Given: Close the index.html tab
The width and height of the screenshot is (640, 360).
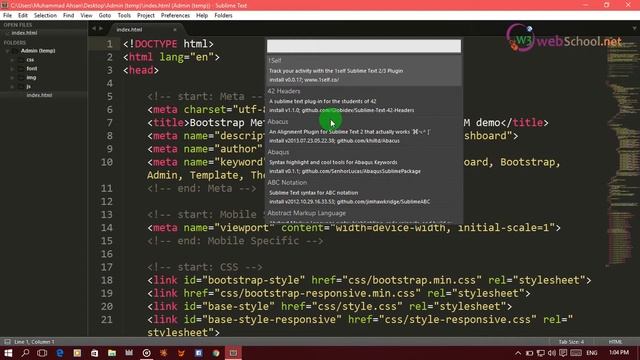Looking at the screenshot, I should (x=175, y=30).
